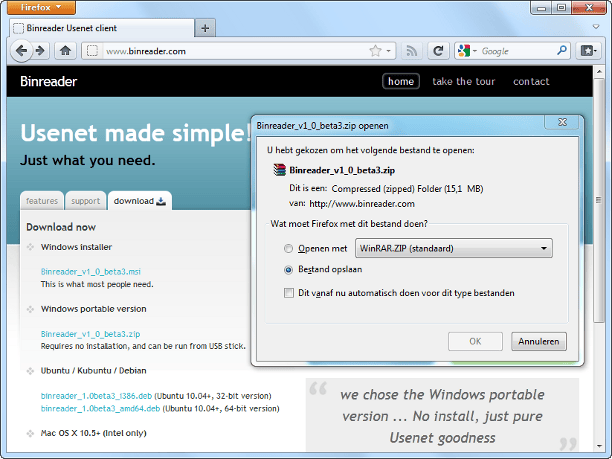Click the WinRAR archive file icon

pos(279,170)
